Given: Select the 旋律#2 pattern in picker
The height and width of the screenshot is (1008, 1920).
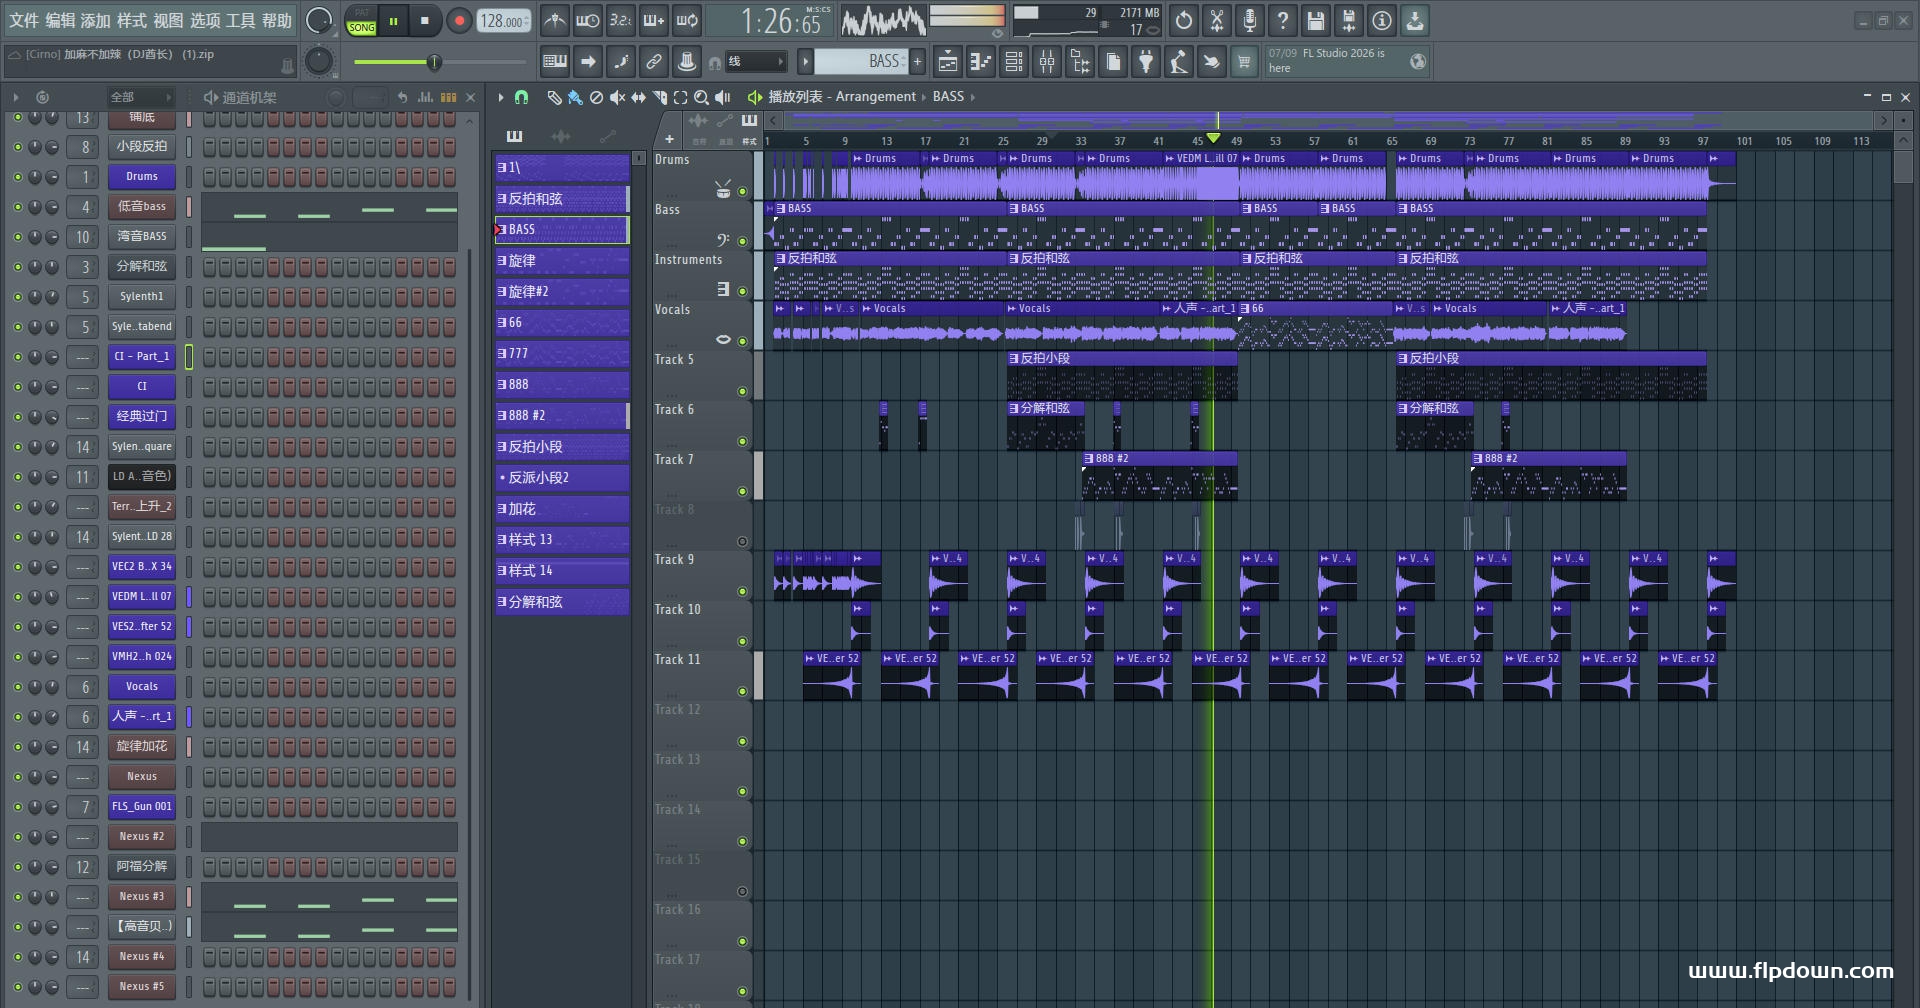Looking at the screenshot, I should [562, 292].
